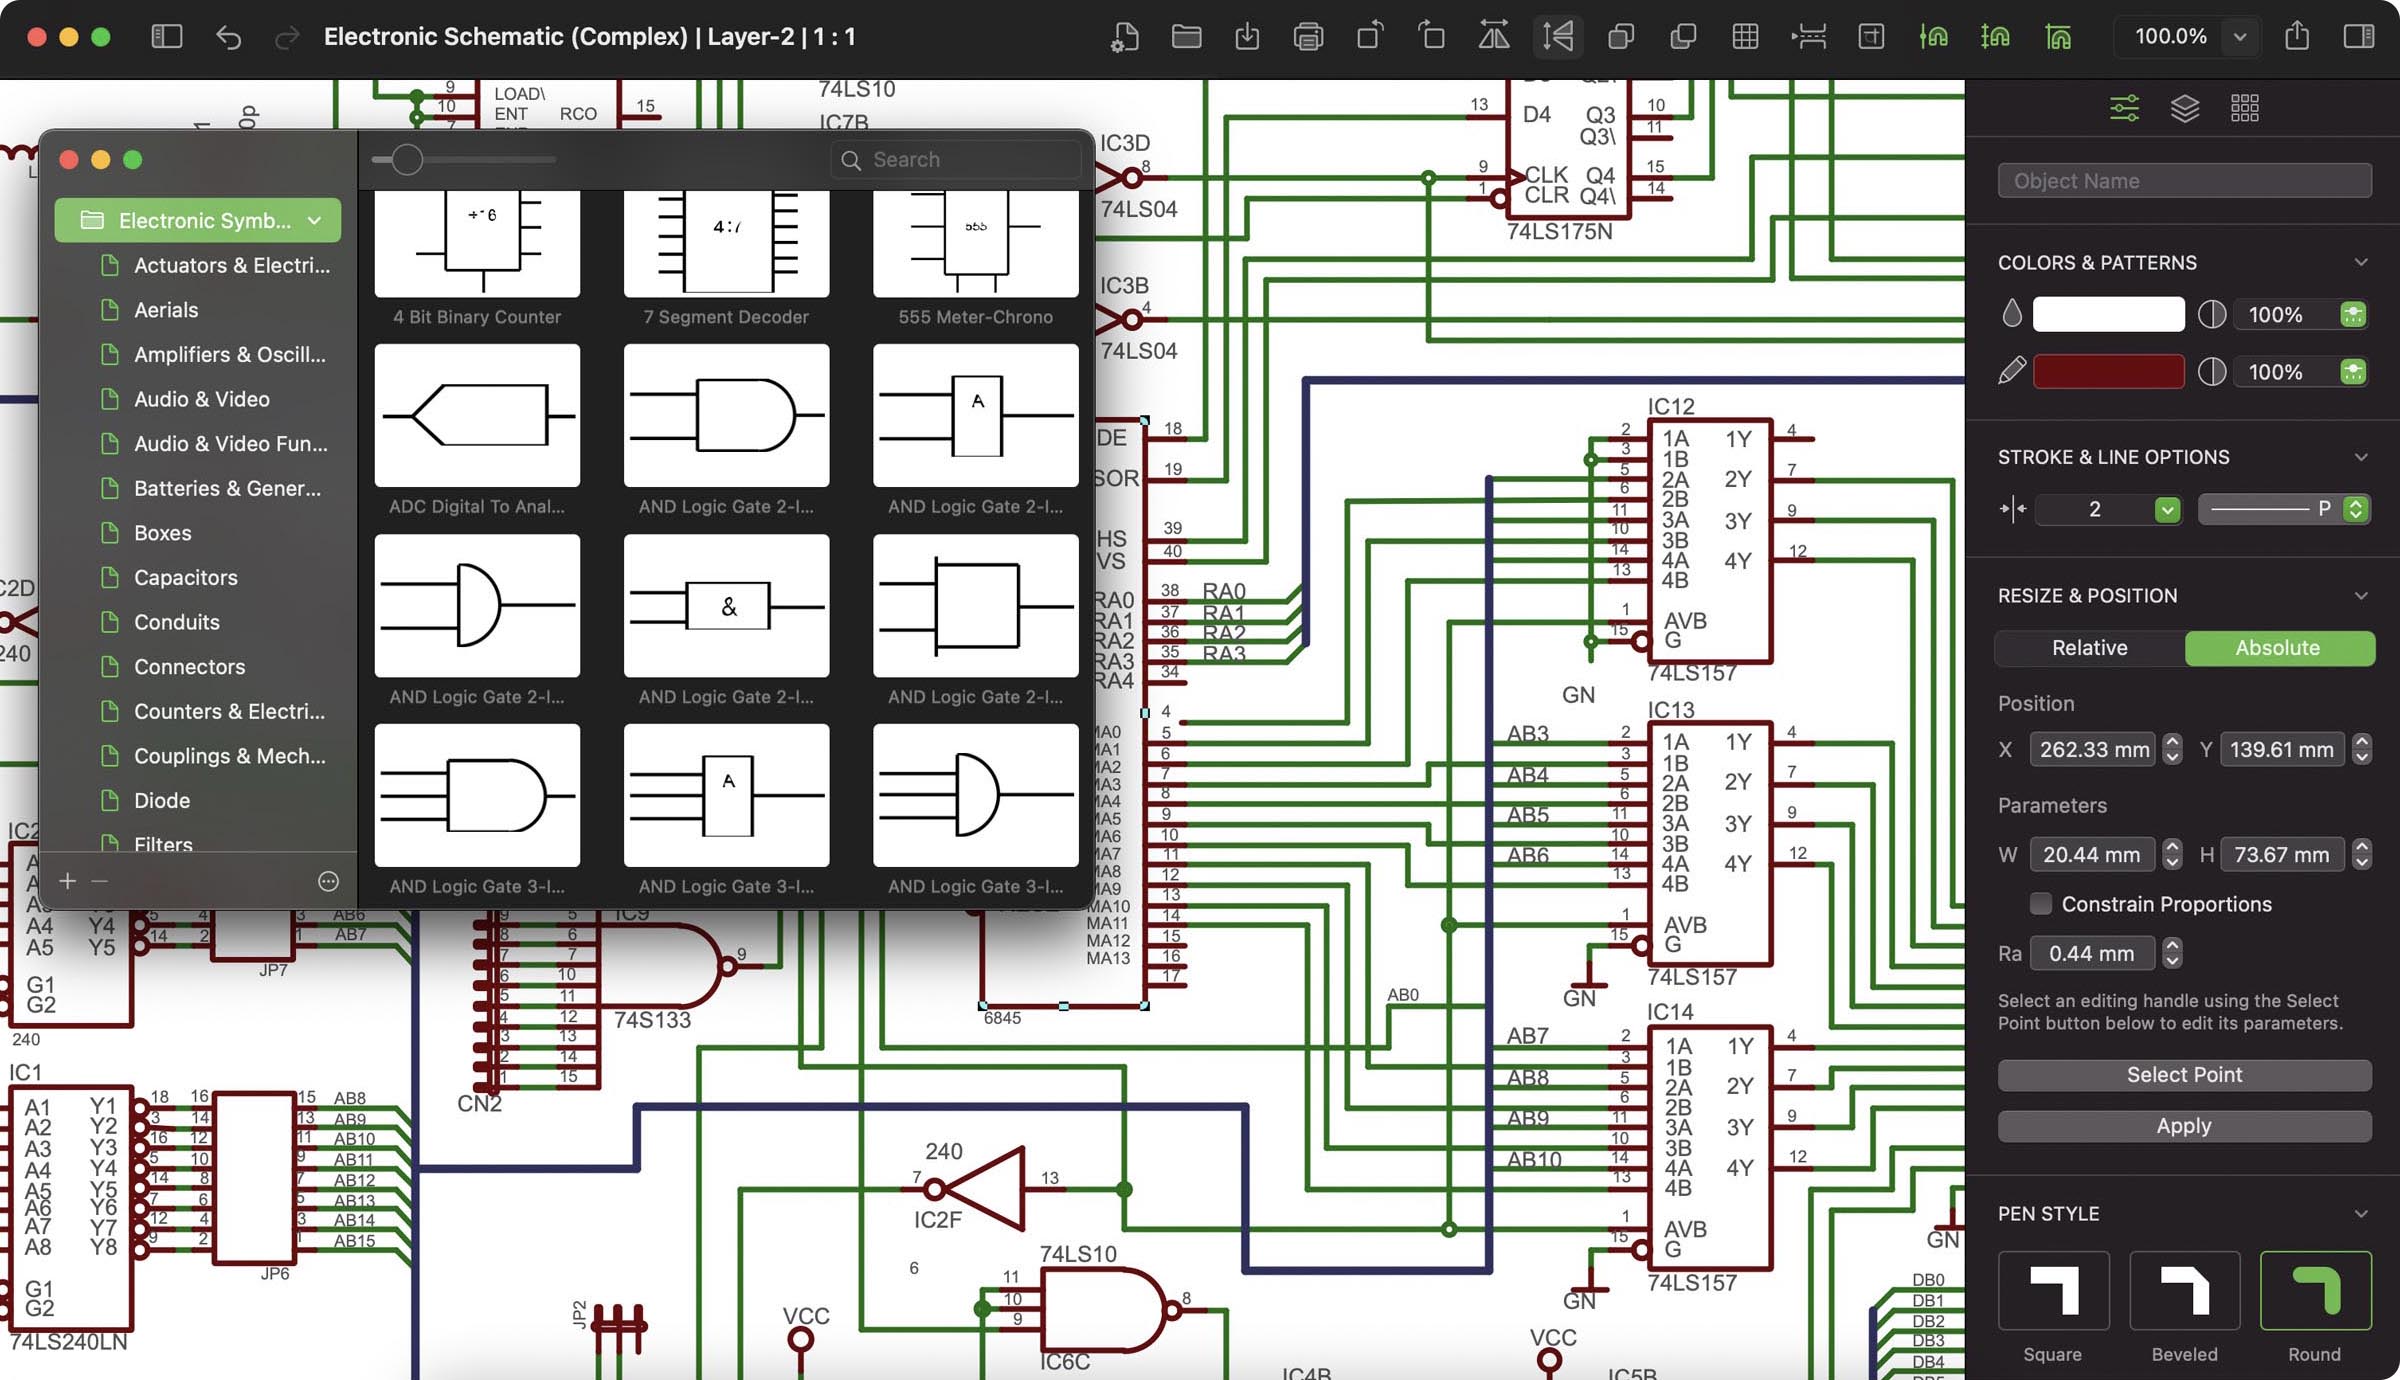The height and width of the screenshot is (1380, 2400).
Task: Click the open folder toolbar icon
Action: 1186,37
